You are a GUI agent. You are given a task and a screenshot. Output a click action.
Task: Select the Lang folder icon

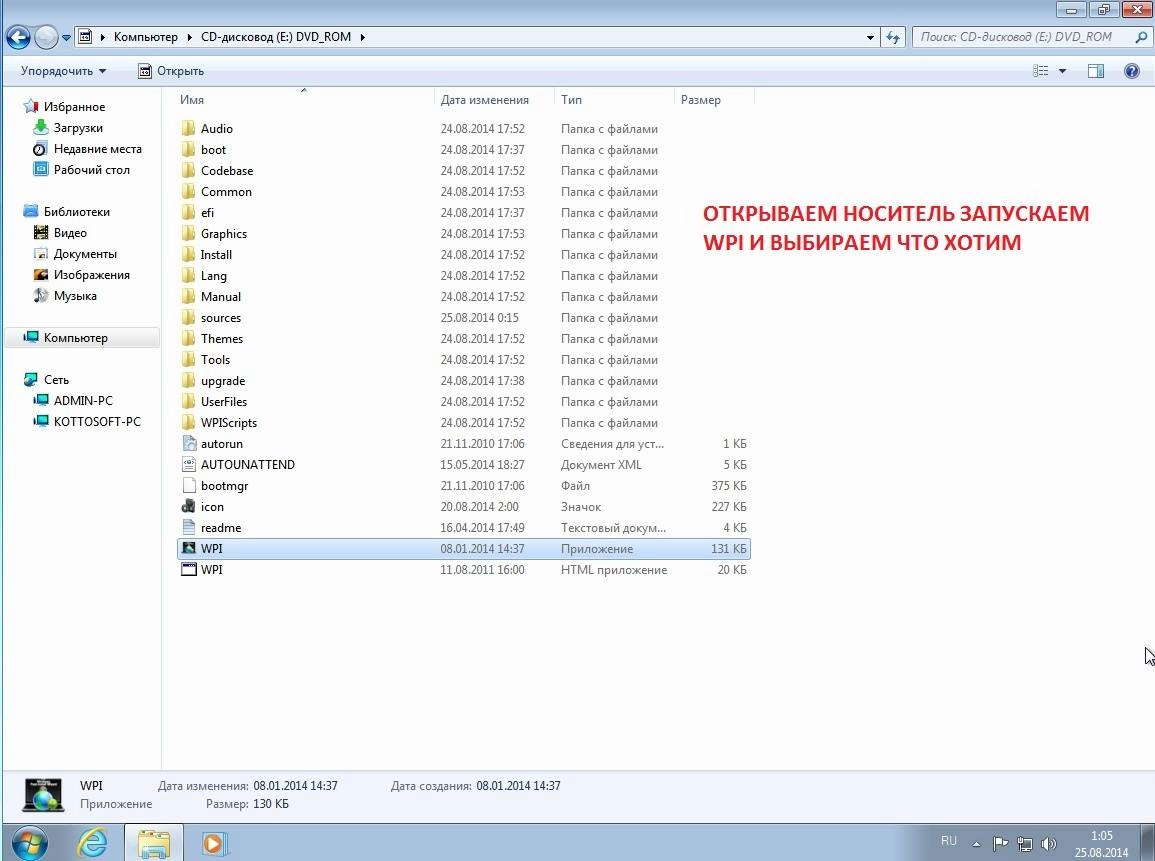point(189,275)
